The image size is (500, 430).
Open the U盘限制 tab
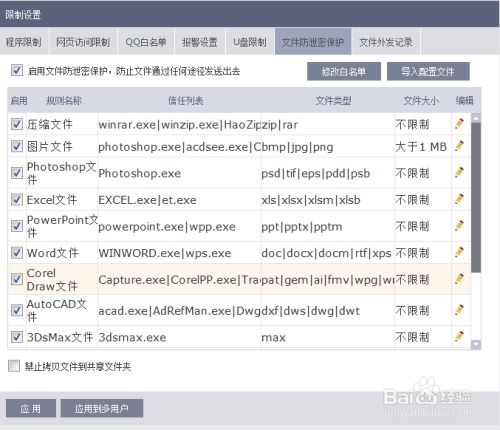(x=250, y=42)
